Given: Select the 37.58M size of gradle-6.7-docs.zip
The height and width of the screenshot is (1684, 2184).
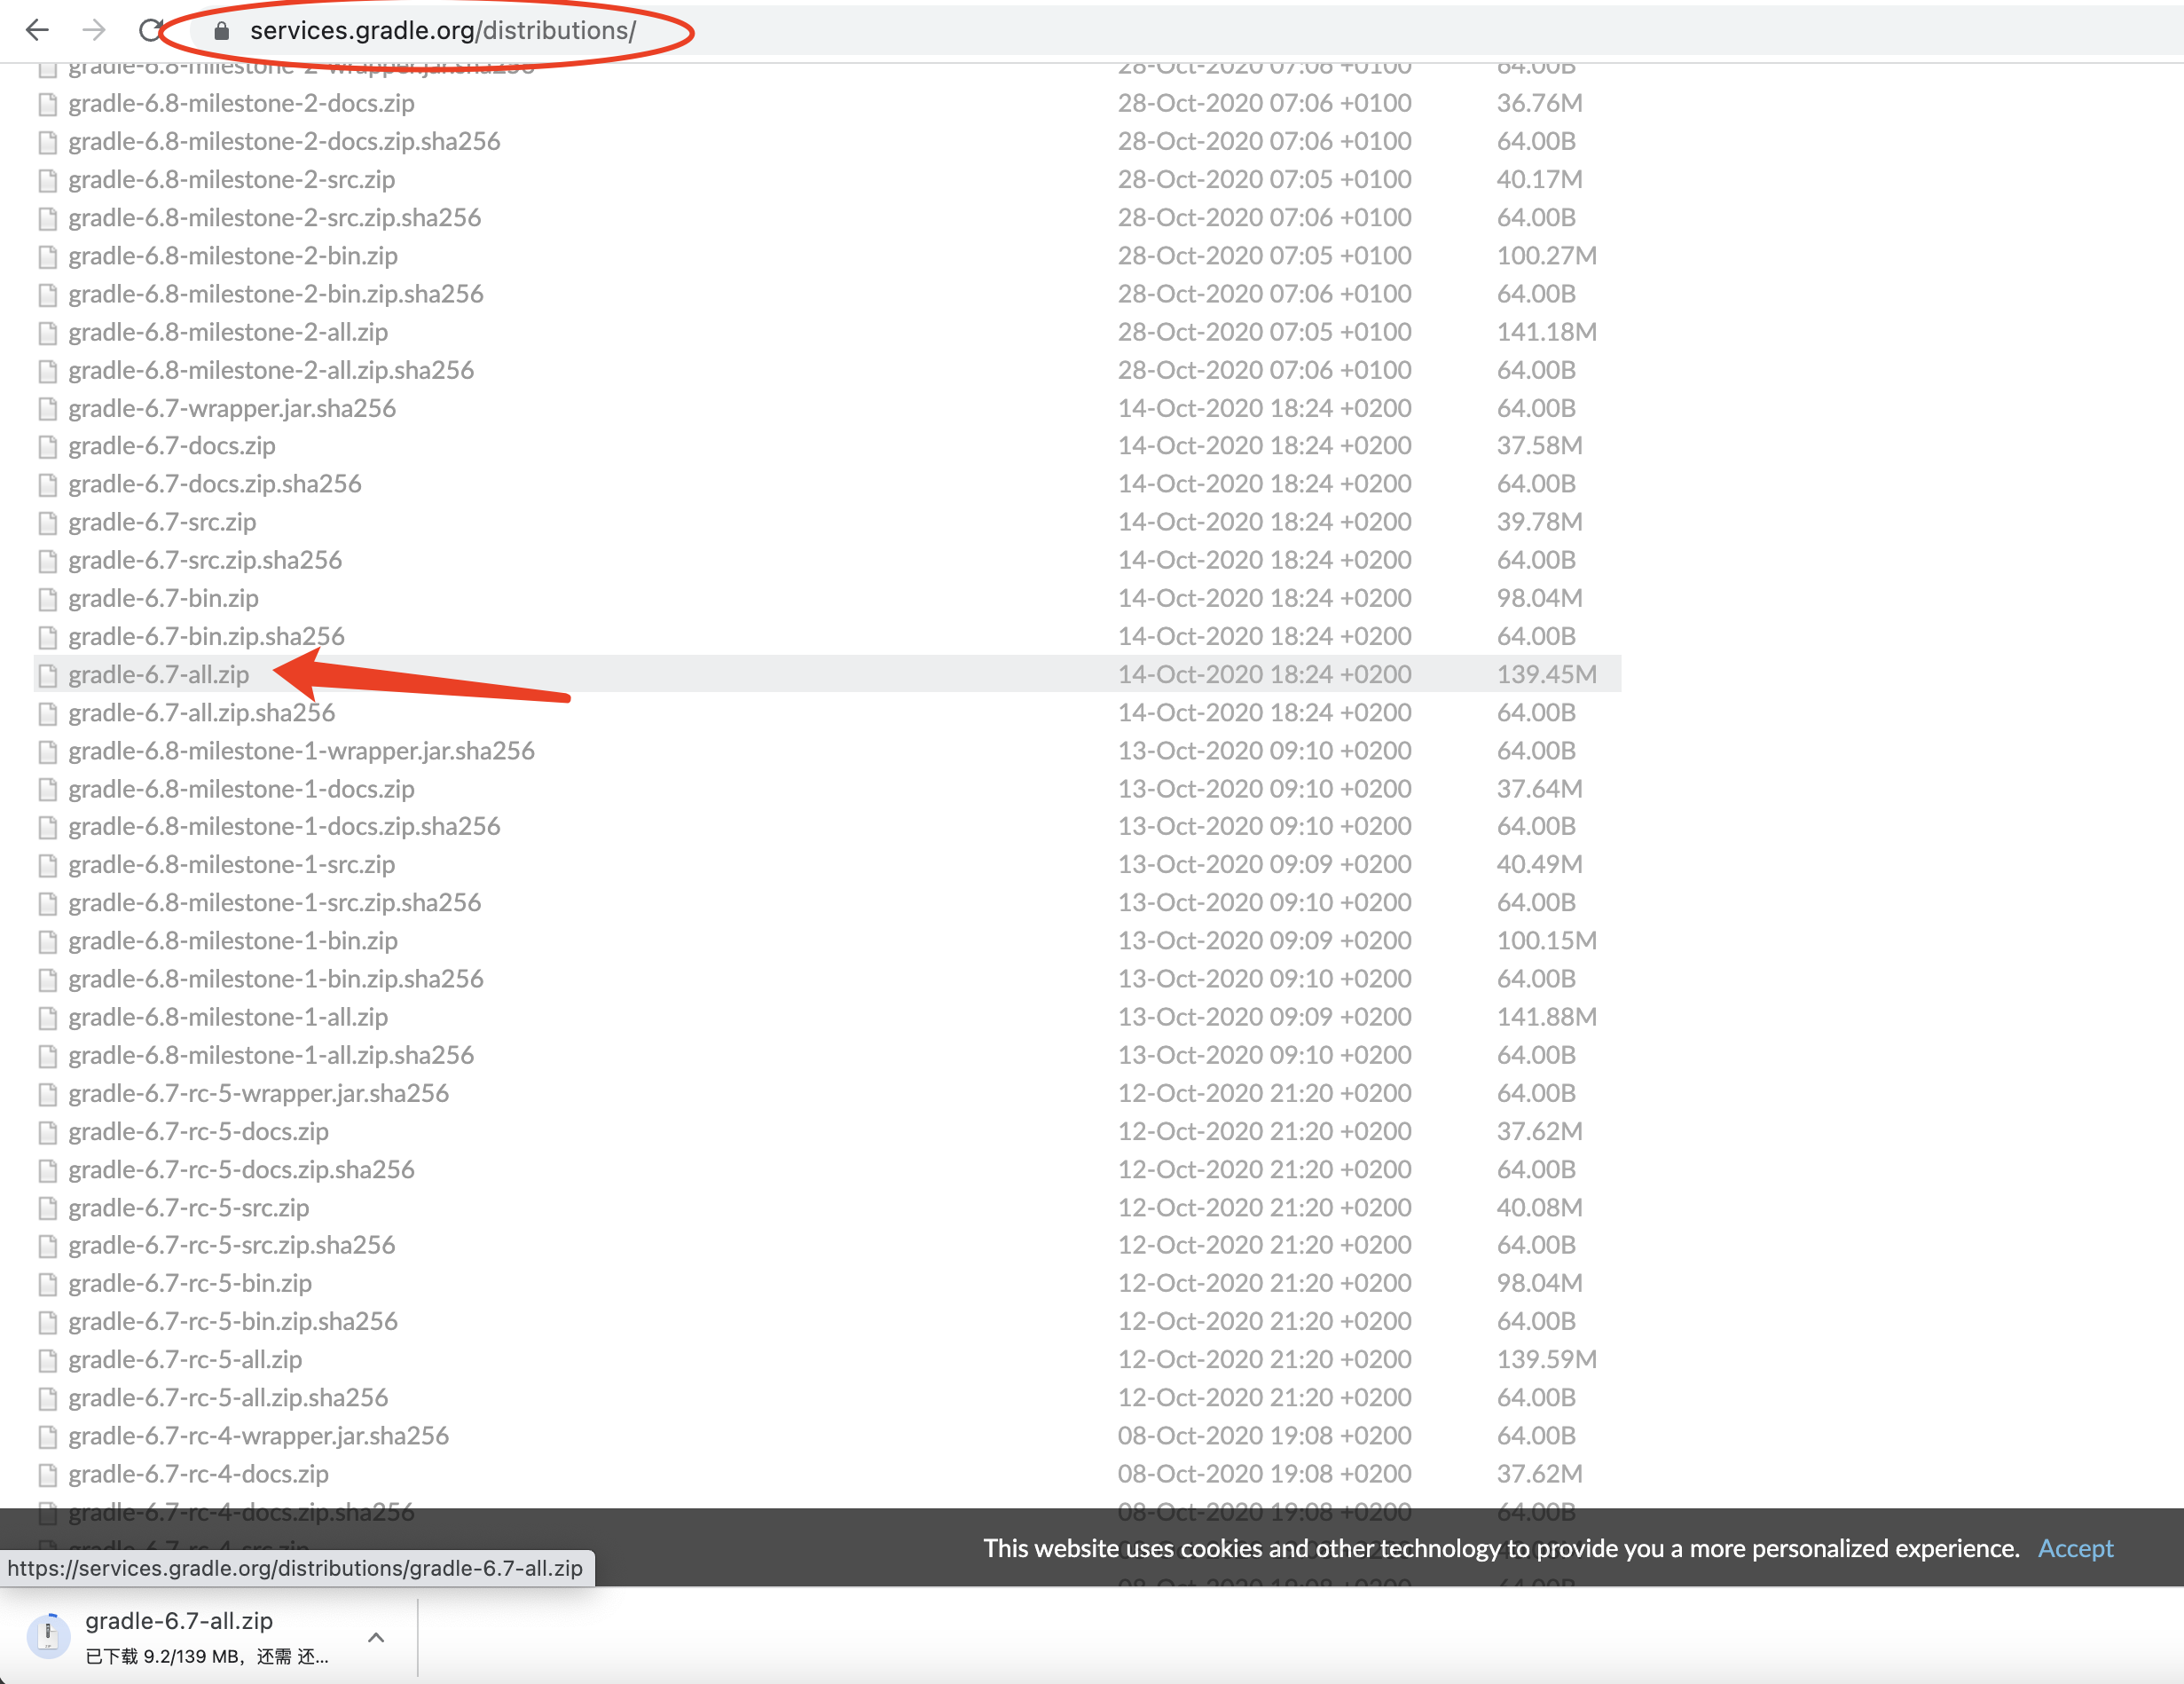Looking at the screenshot, I should [1539, 446].
